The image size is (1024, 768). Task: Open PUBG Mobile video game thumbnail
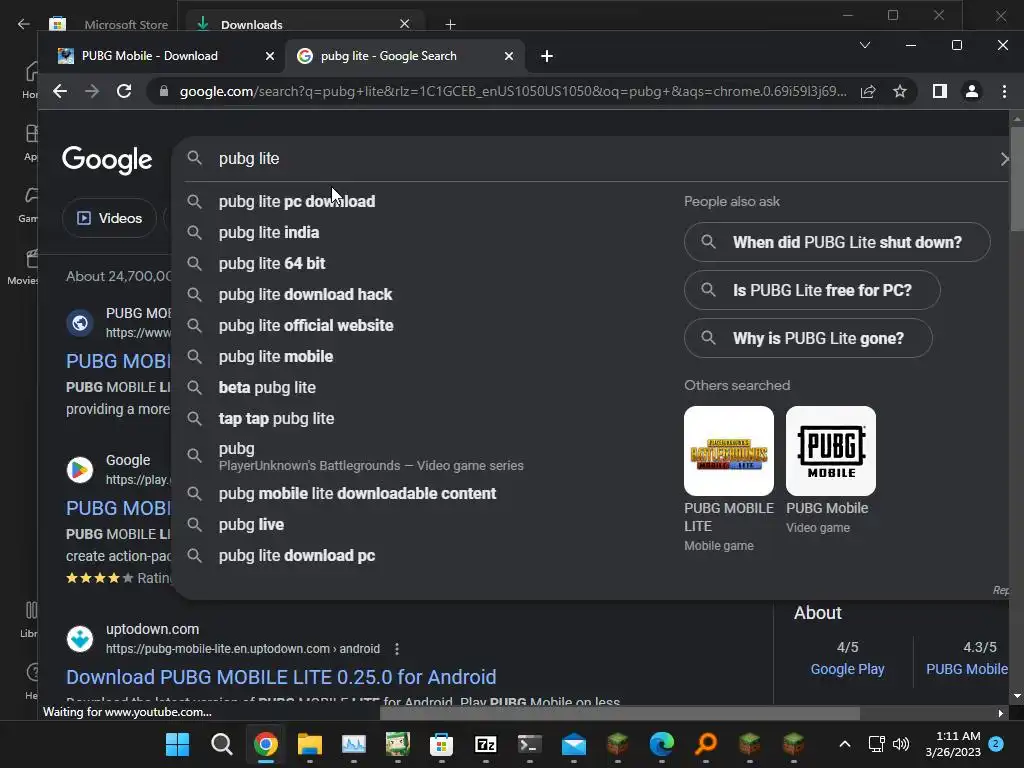(x=831, y=451)
